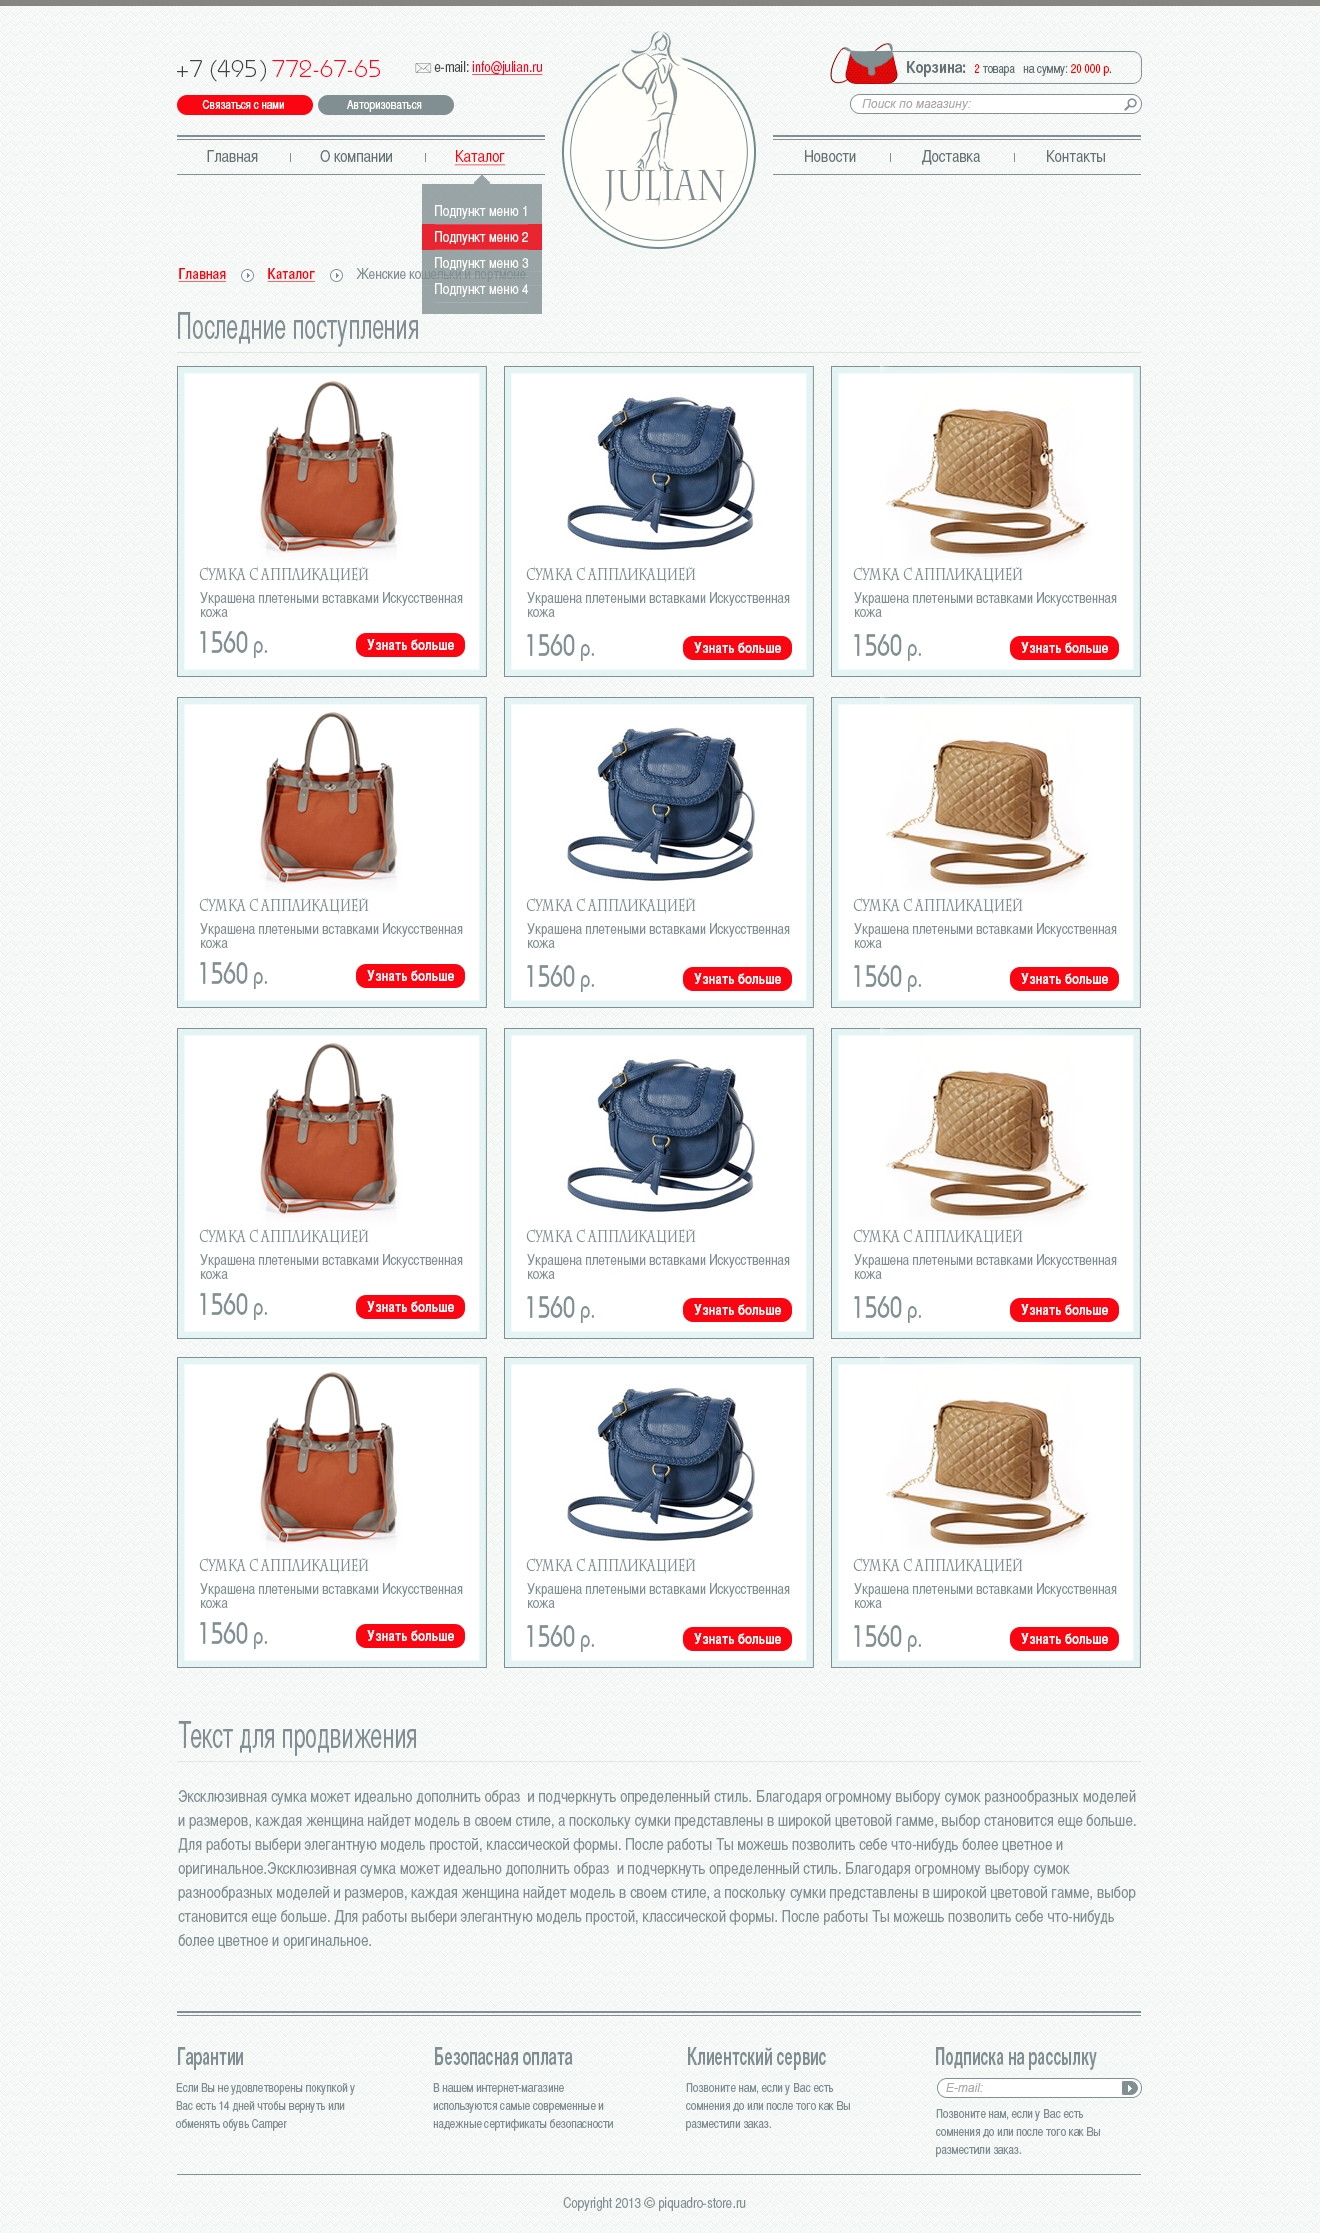Choose Подпункт меню 1 submenu item
The height and width of the screenshot is (2233, 1320).
tap(482, 211)
